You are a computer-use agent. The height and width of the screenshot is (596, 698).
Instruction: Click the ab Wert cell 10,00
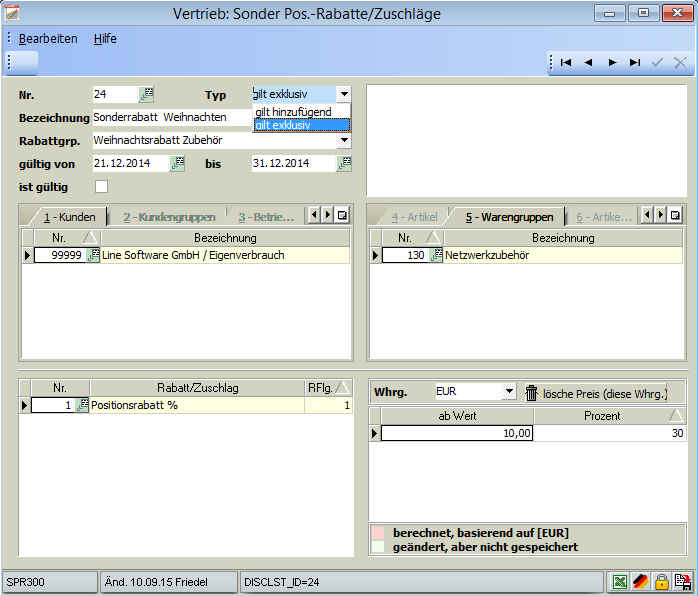tap(457, 433)
